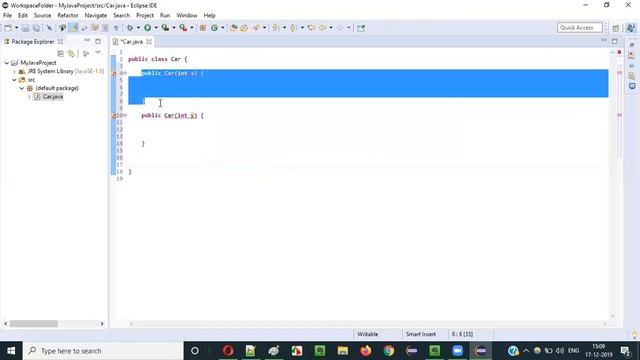The height and width of the screenshot is (360, 640).
Task: Minimize the Package Explorer view
Action: pyautogui.click(x=87, y=41)
